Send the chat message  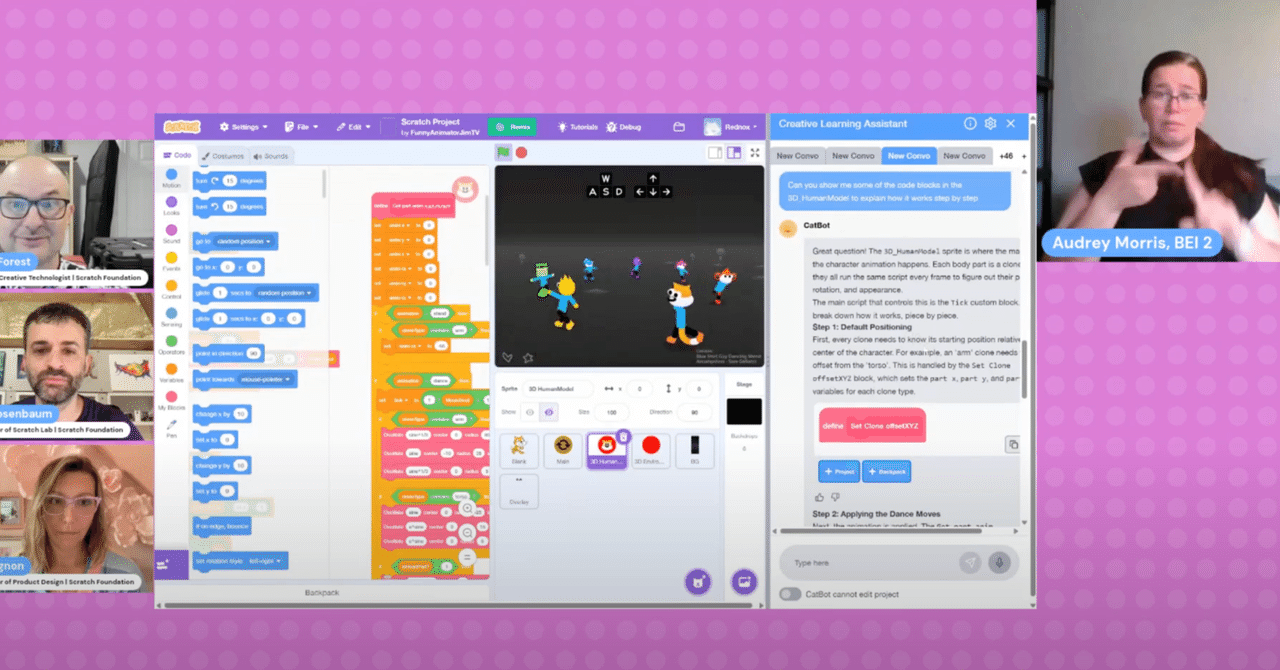tap(970, 563)
